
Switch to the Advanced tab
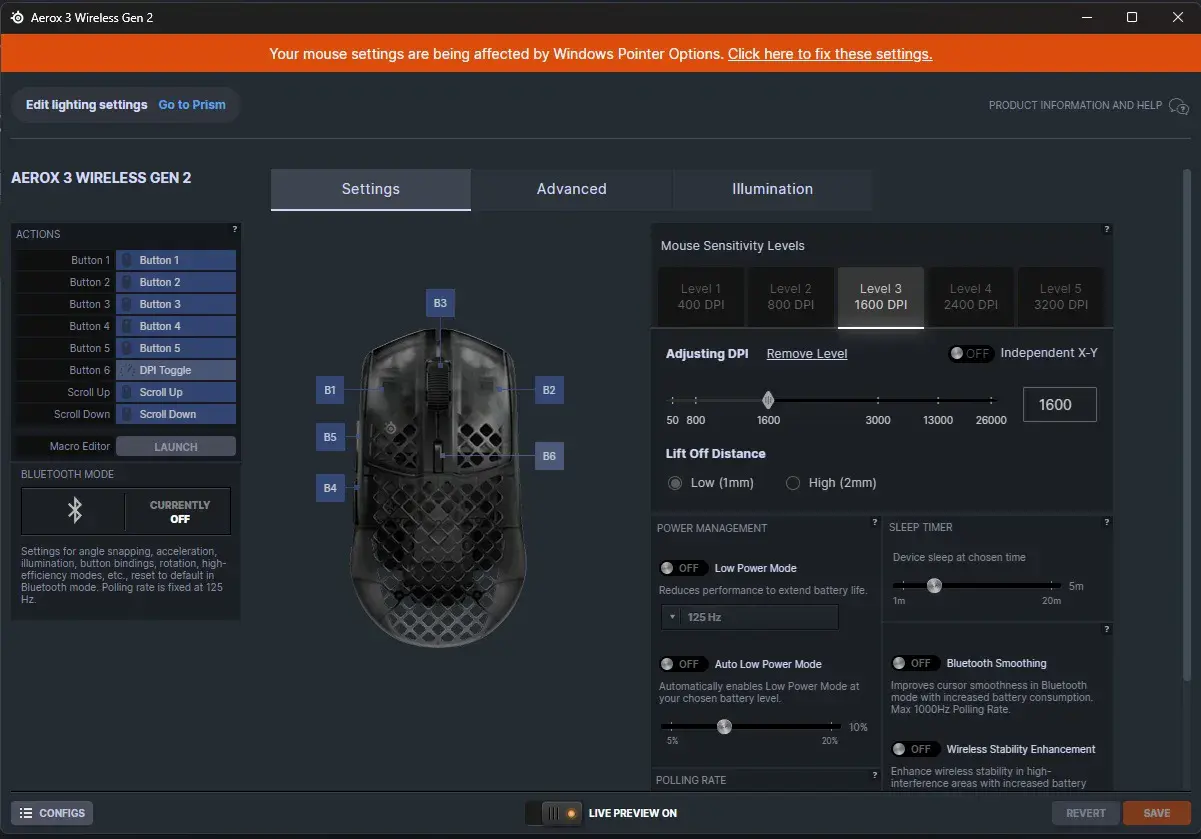point(571,189)
